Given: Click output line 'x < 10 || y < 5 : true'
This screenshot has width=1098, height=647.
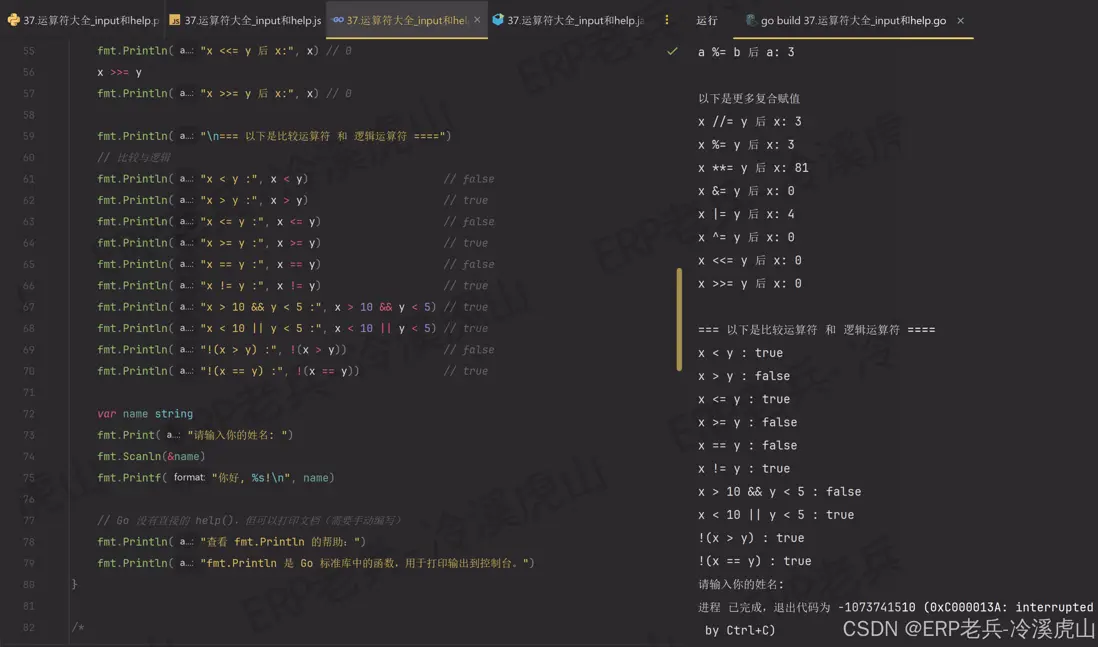Looking at the screenshot, I should click(776, 514).
